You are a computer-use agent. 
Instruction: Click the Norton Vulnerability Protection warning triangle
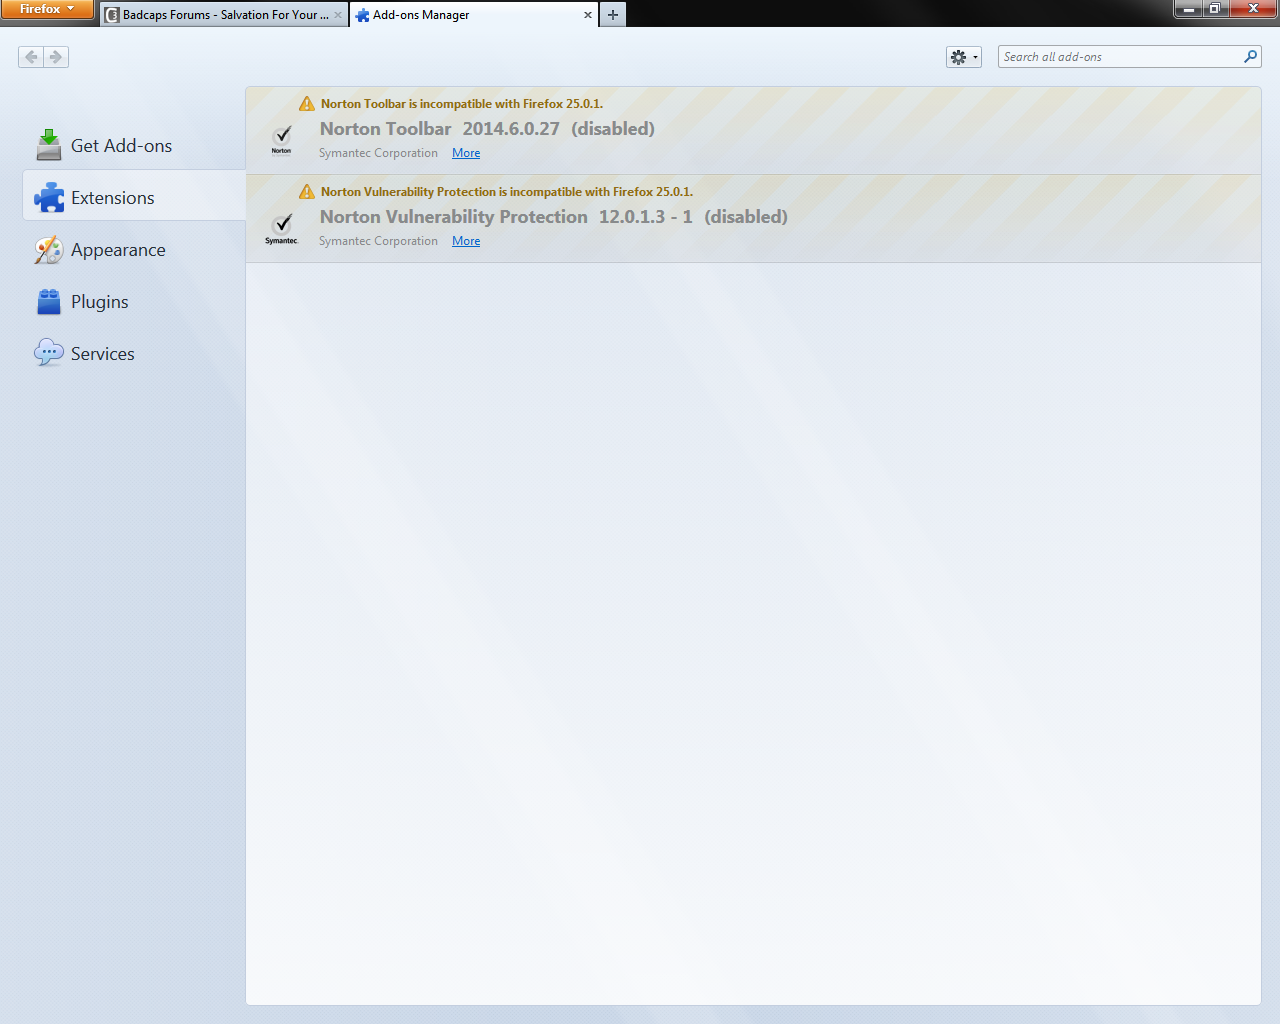pos(307,192)
